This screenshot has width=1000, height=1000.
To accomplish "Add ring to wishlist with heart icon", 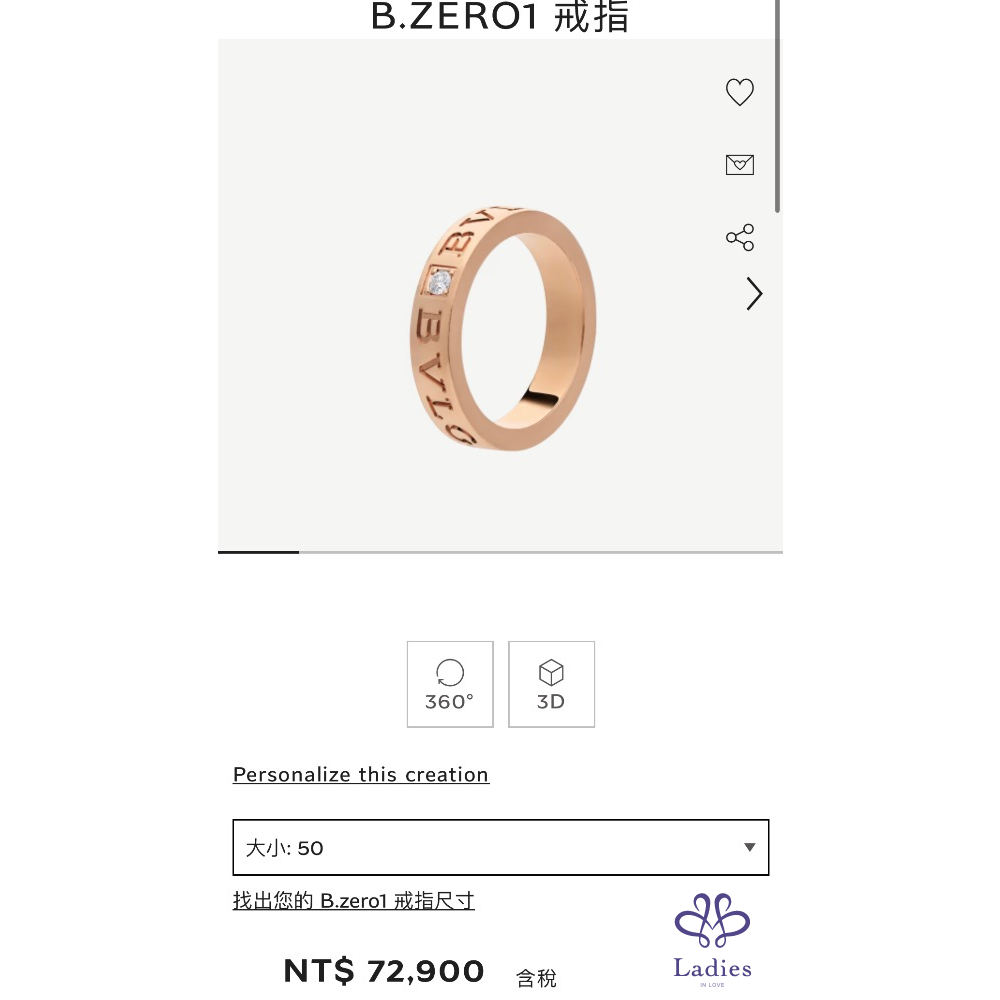I will 739,92.
